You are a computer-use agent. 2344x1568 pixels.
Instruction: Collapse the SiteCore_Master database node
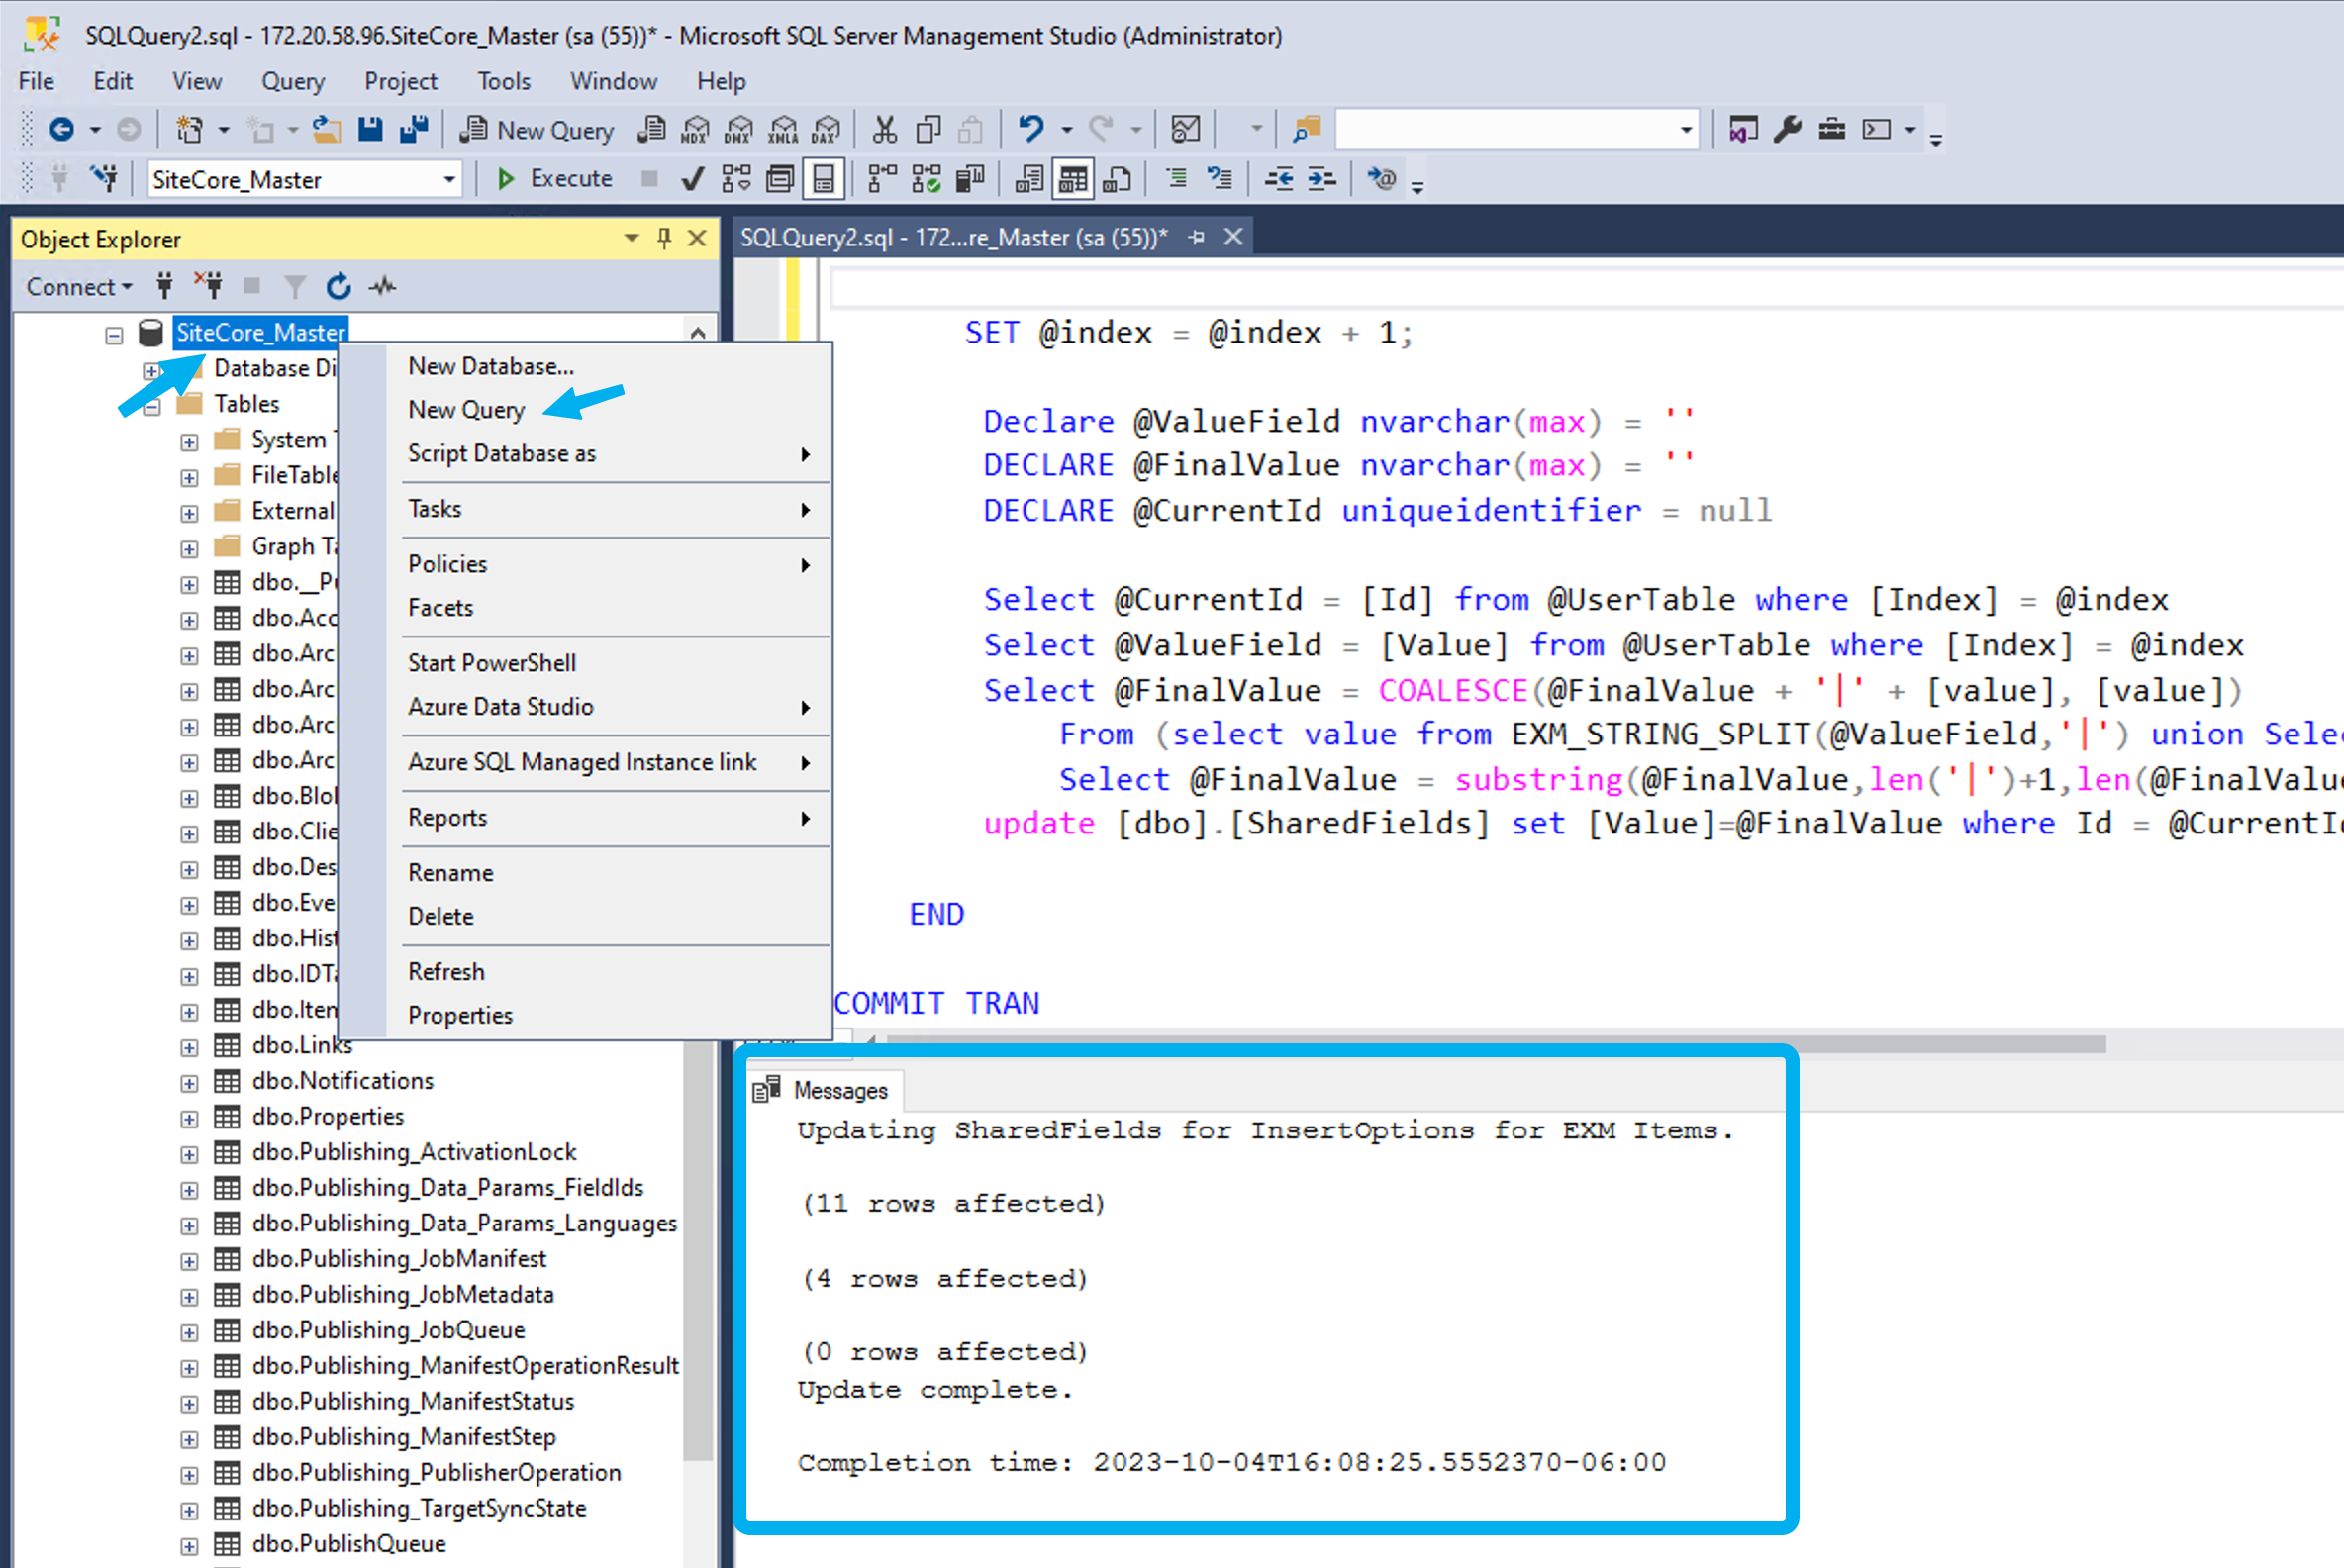[114, 335]
